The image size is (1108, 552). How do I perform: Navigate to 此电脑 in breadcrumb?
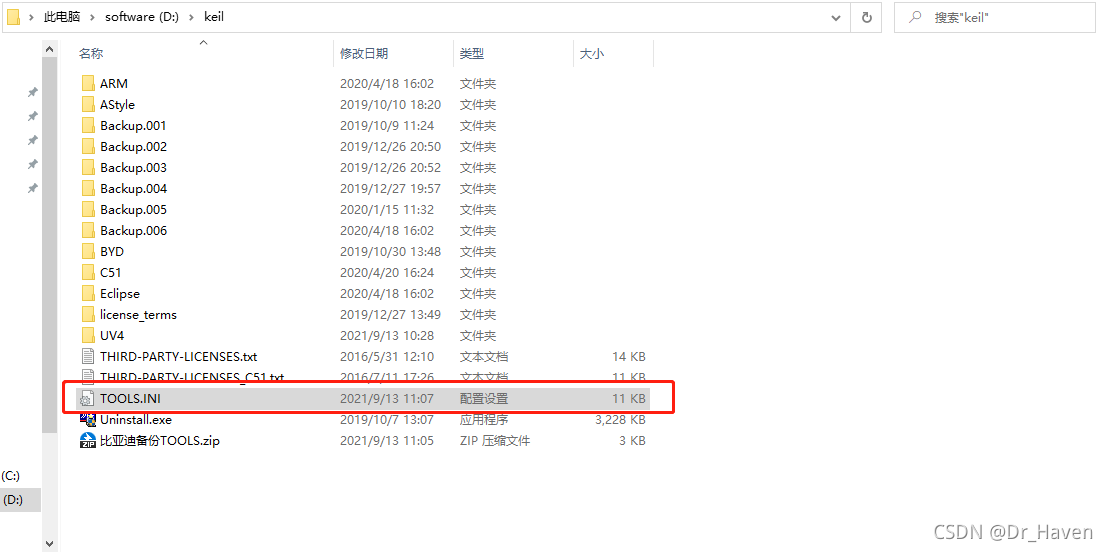click(x=62, y=17)
